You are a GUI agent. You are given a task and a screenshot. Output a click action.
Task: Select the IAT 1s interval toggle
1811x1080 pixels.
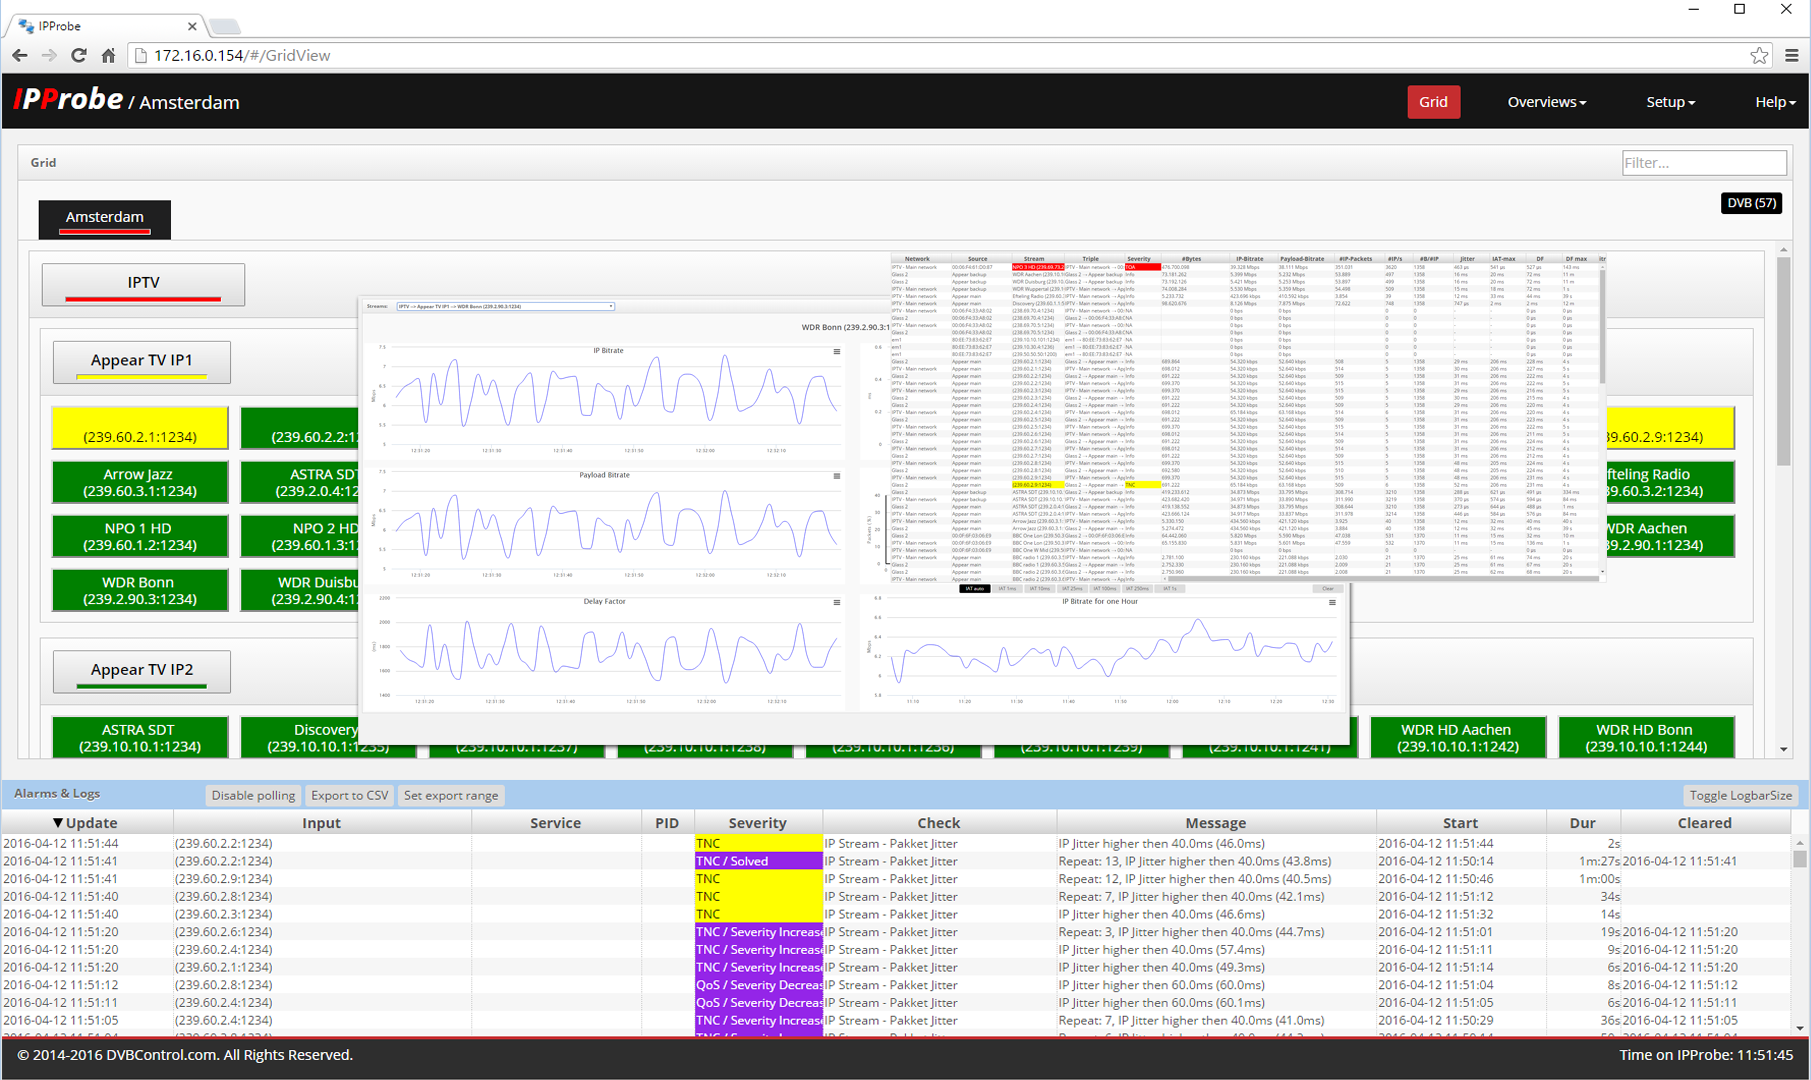click(1169, 589)
